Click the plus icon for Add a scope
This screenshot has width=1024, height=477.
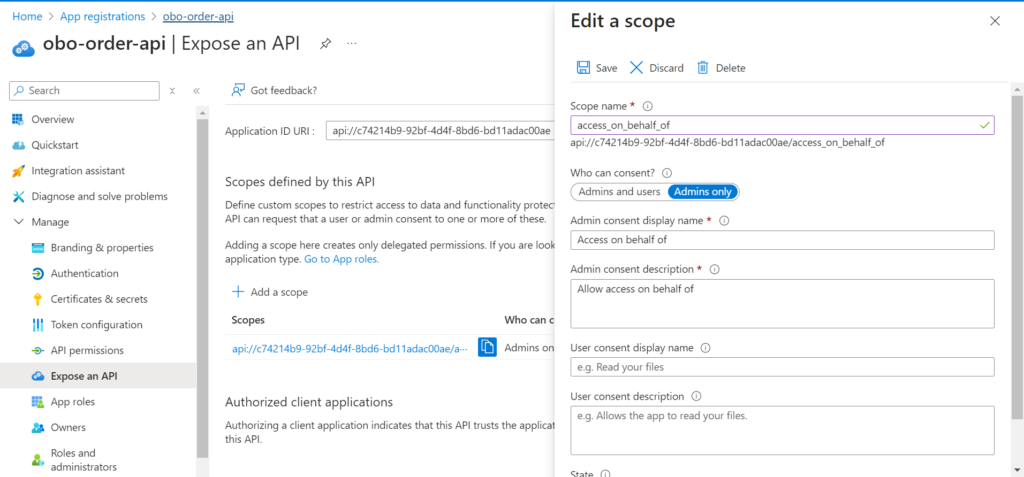[238, 291]
